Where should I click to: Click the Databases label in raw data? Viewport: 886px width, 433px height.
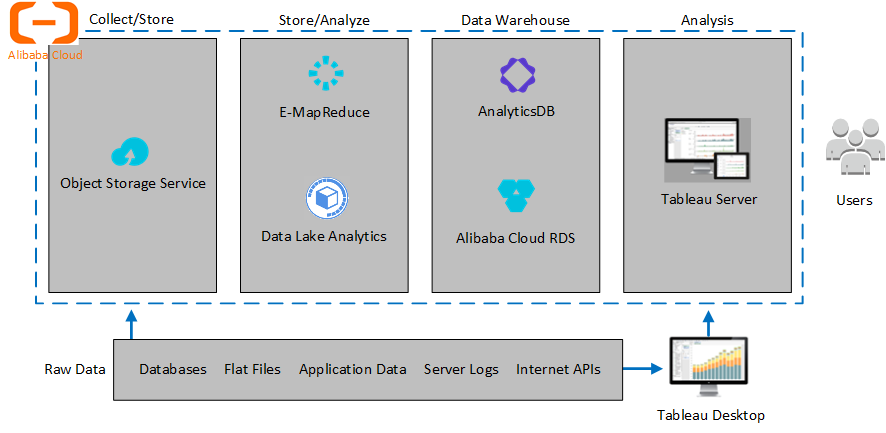173,369
